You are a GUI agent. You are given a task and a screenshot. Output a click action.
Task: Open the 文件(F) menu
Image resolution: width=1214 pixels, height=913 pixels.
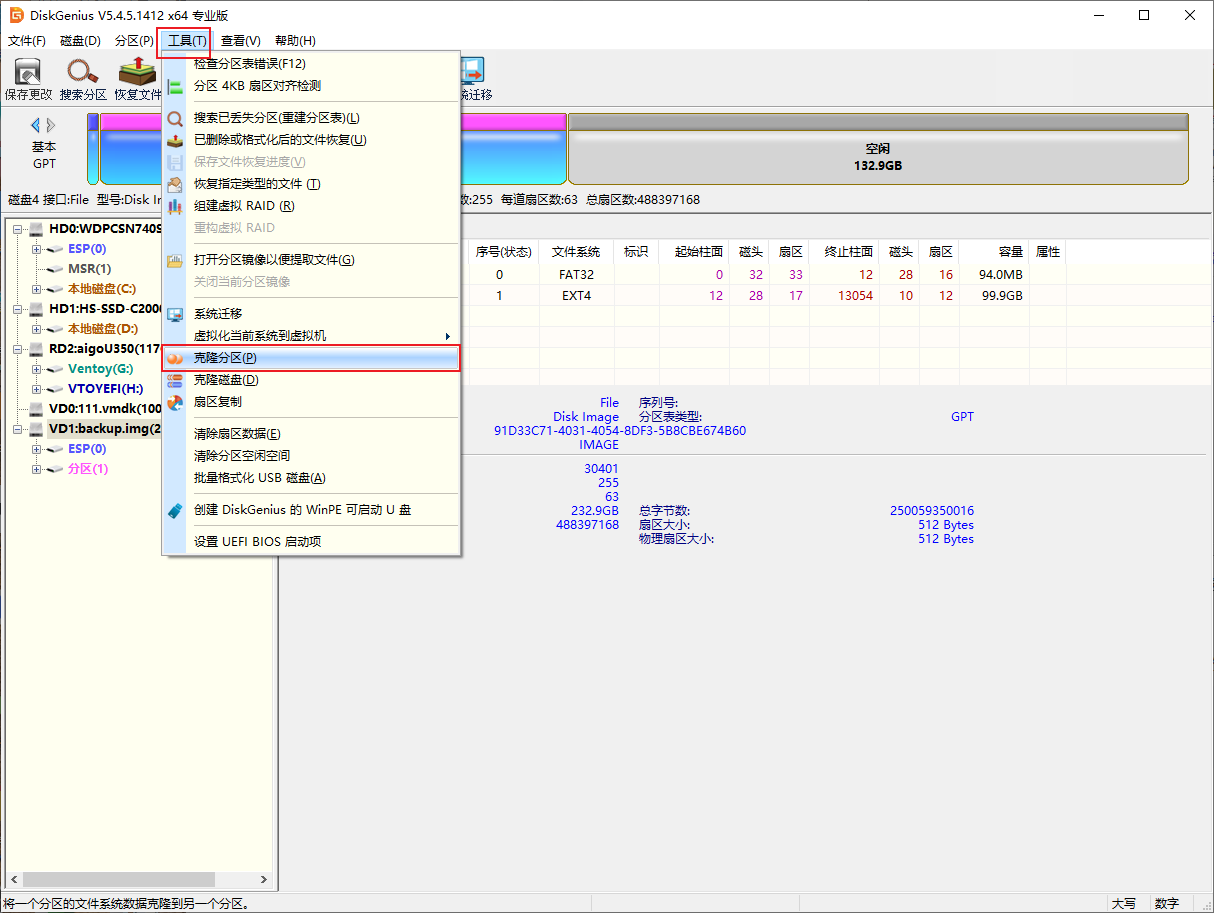(x=27, y=41)
